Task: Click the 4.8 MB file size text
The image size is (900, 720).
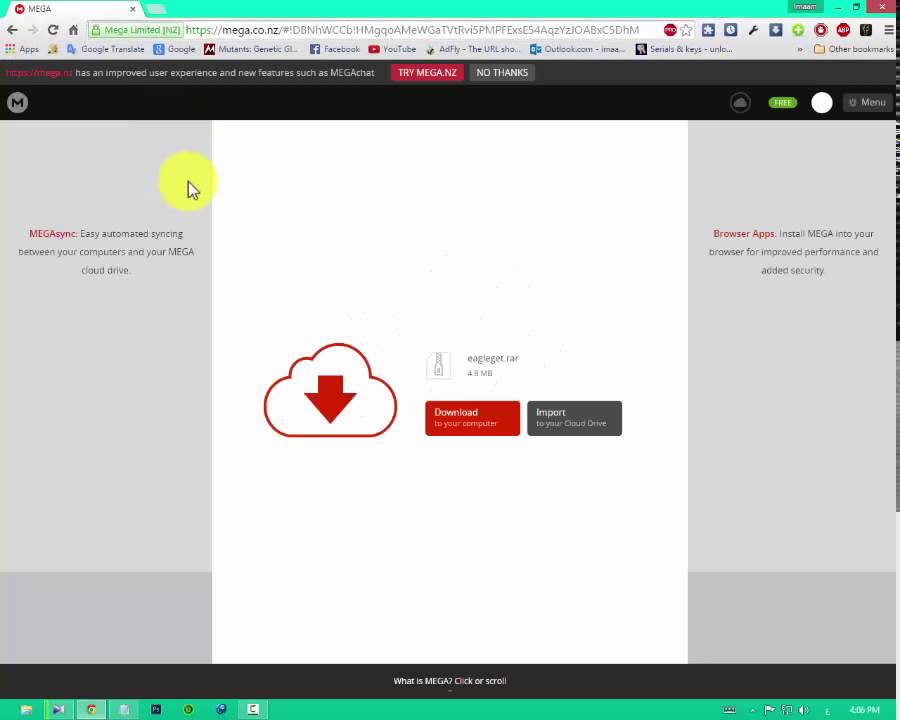Action: [479, 373]
